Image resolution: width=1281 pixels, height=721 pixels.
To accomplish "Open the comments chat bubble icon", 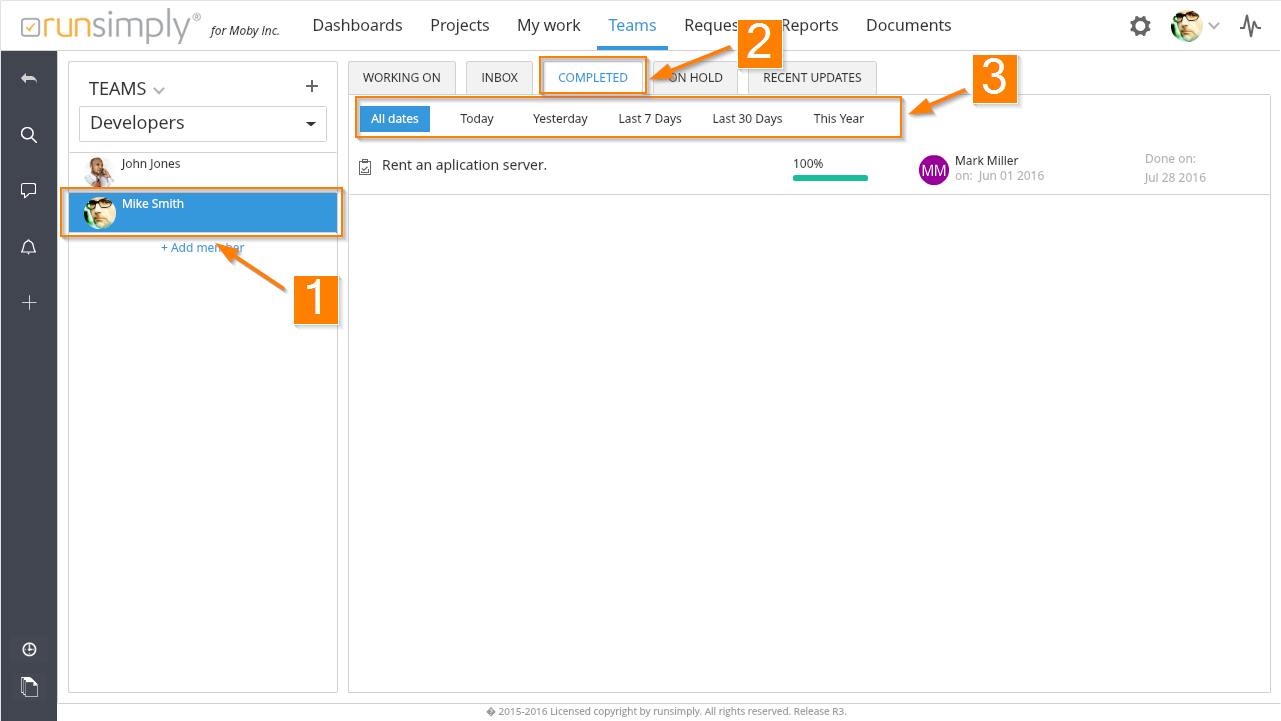I will tap(29, 191).
